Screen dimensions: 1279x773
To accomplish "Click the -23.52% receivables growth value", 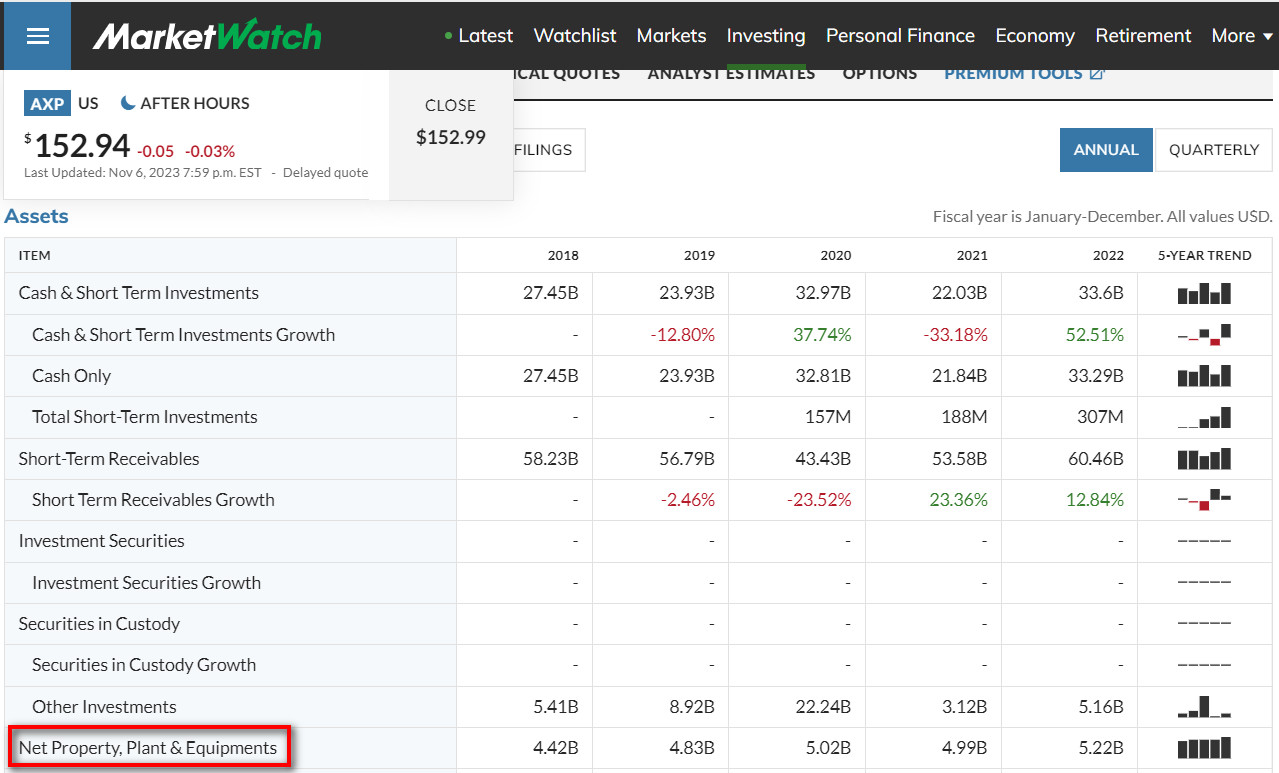I will 819,500.
